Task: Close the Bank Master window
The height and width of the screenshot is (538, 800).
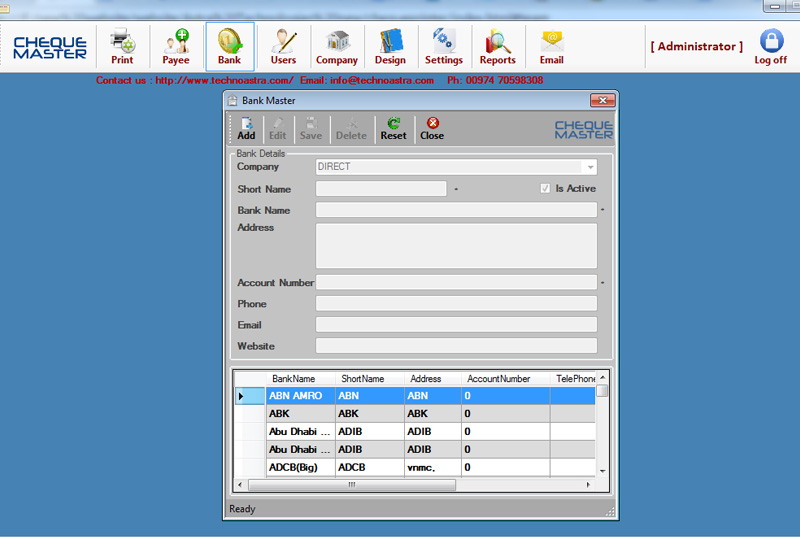Action: pos(602,101)
